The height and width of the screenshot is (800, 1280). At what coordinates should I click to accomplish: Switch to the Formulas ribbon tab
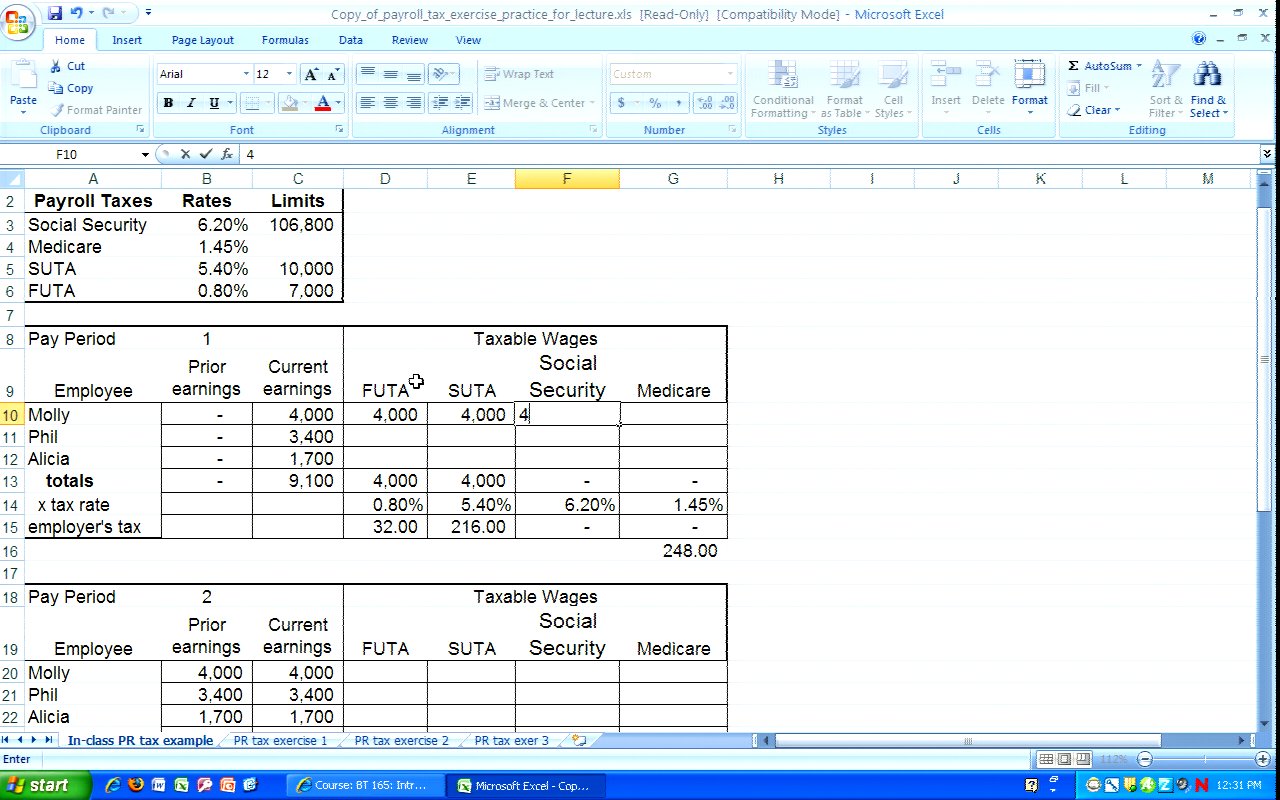point(284,40)
